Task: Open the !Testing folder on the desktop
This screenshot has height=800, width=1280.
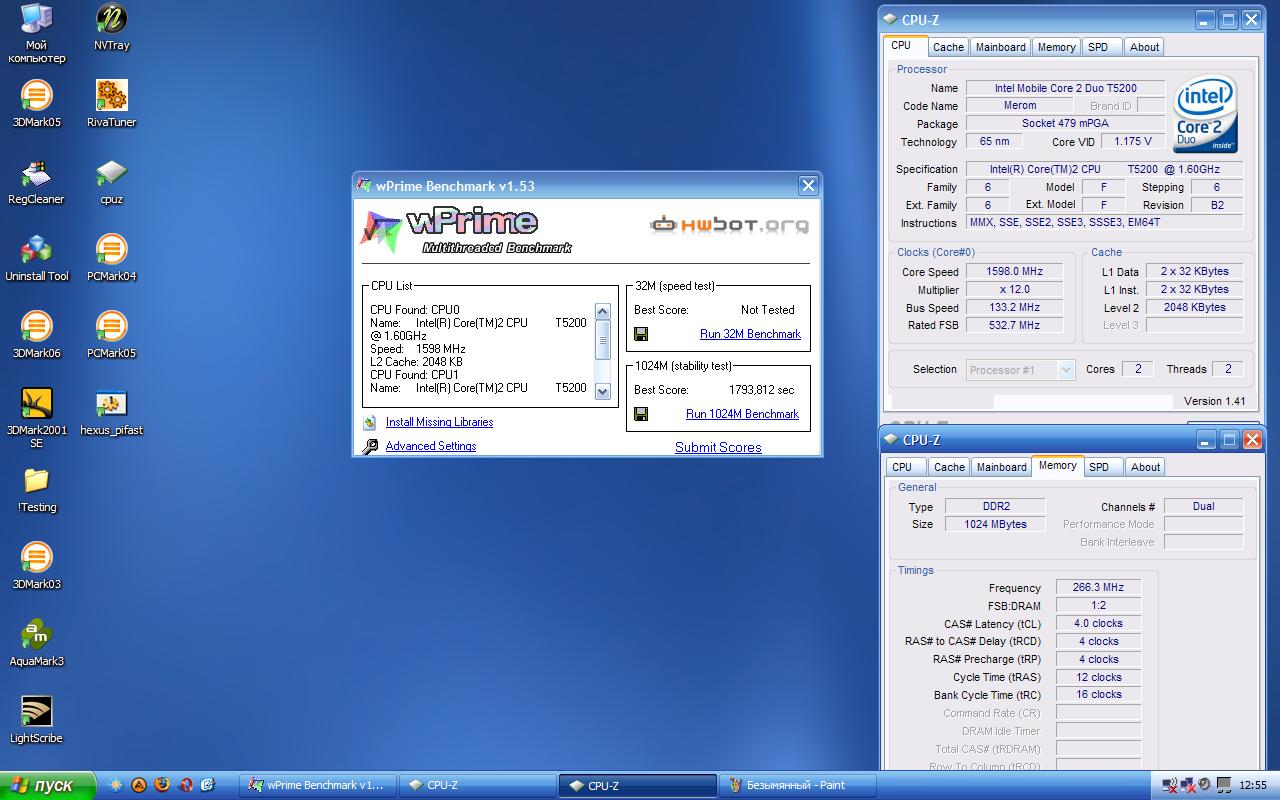Action: 36,489
